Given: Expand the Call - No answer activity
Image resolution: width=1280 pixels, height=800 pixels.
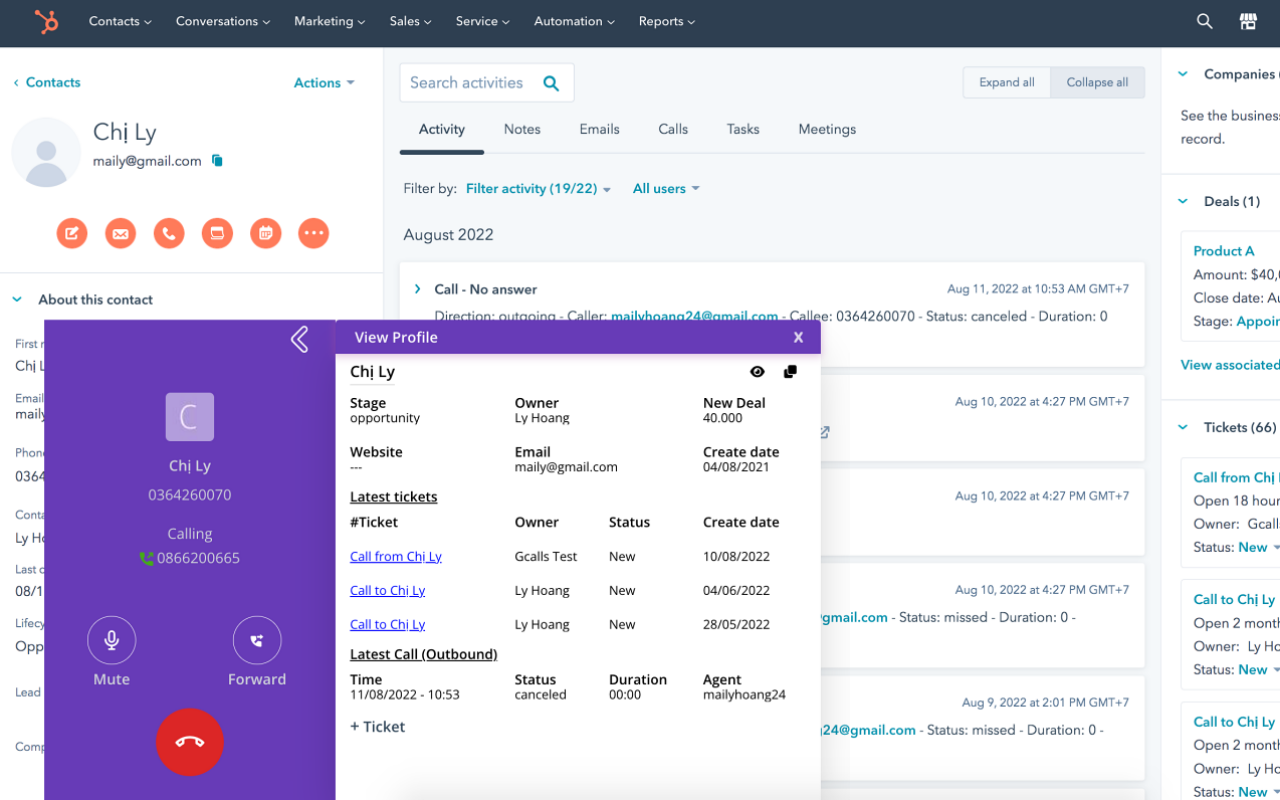Looking at the screenshot, I should [x=418, y=289].
